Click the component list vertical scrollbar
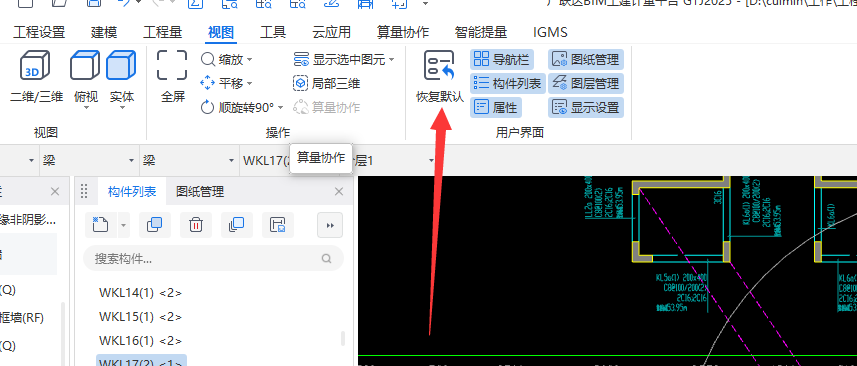The height and width of the screenshot is (366, 857). [x=343, y=338]
